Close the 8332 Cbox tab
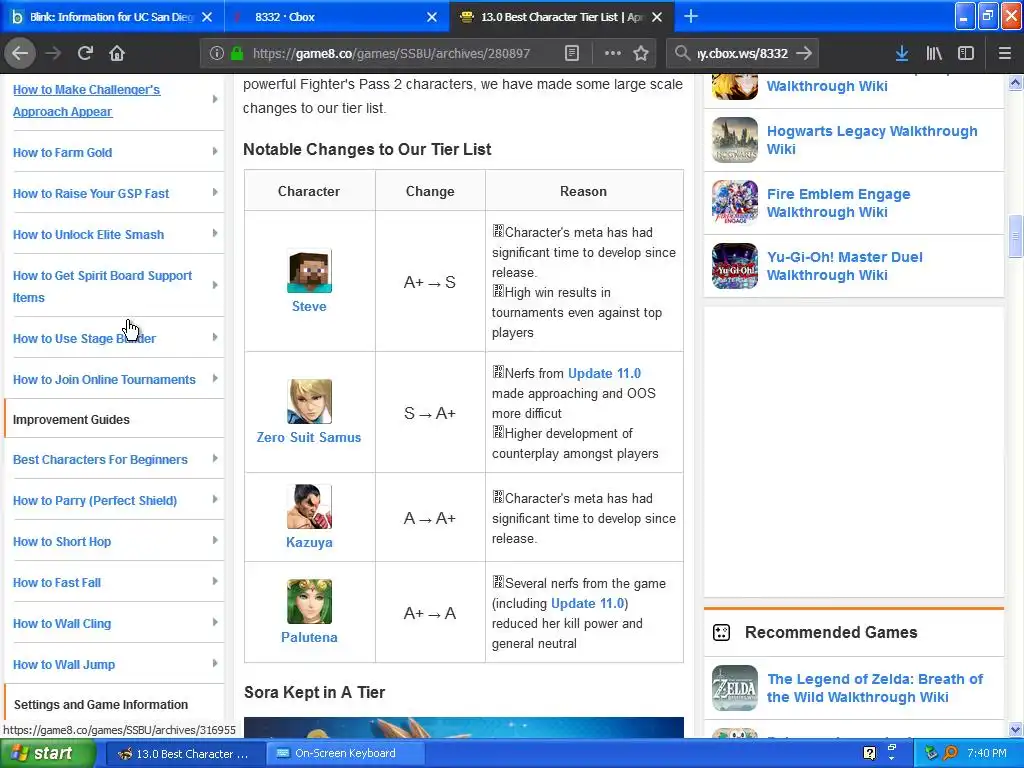The image size is (1024, 768). tap(432, 17)
